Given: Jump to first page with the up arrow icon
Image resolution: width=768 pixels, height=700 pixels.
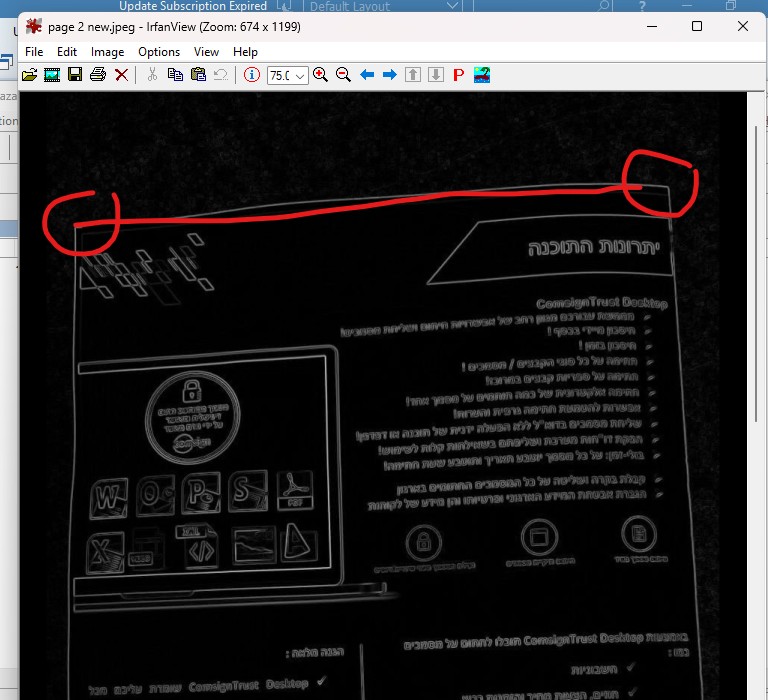Looking at the screenshot, I should click(413, 75).
